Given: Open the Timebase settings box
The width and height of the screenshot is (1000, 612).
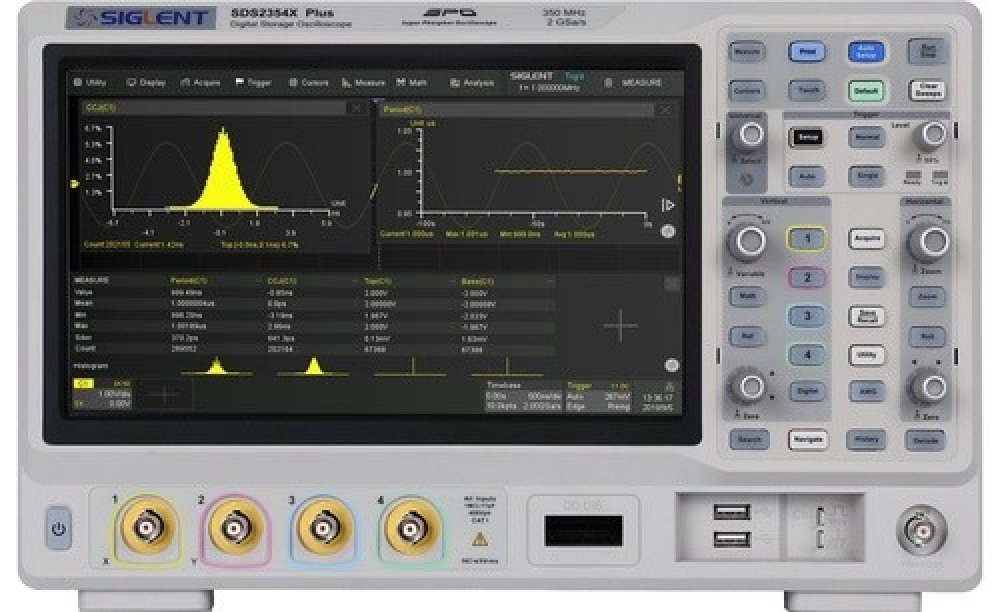Looking at the screenshot, I should click(522, 395).
